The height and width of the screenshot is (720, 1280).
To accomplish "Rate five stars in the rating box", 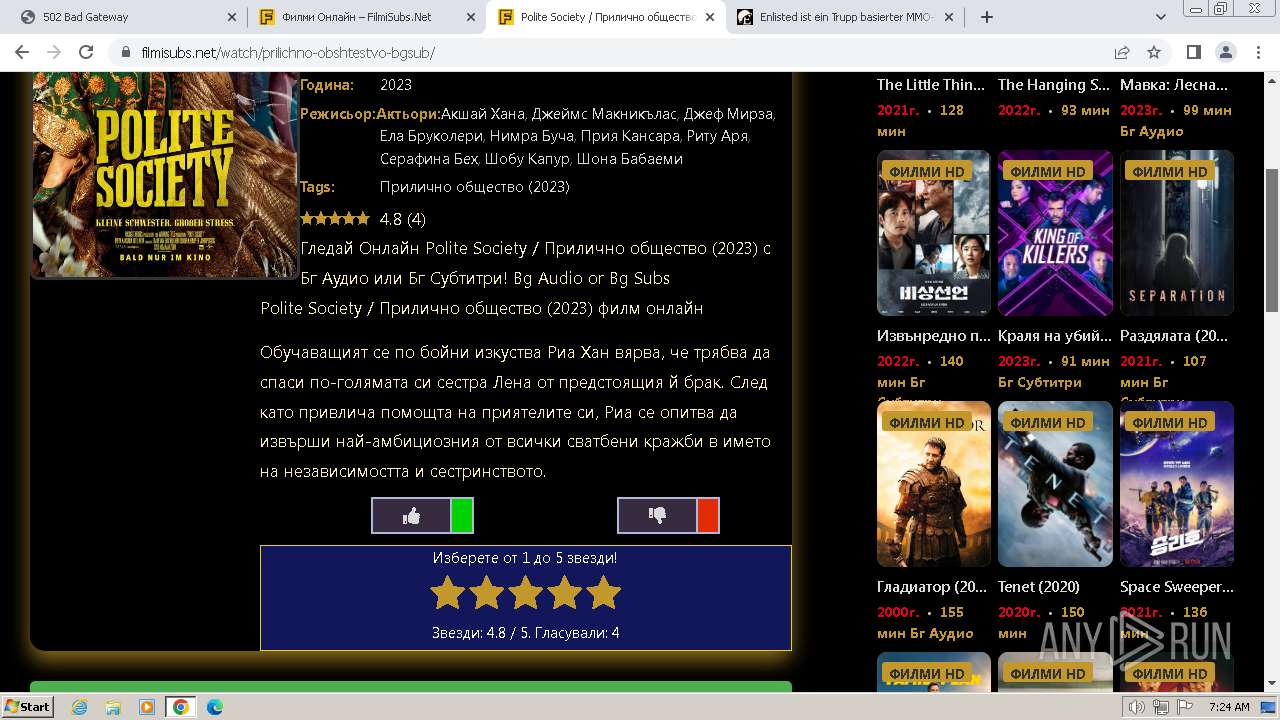I will [x=603, y=593].
